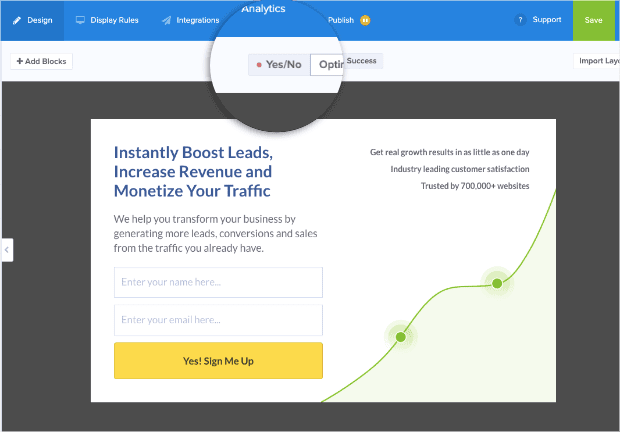Click the monitor icon for Display Rules
The height and width of the screenshot is (432, 620).
pyautogui.click(x=80, y=20)
